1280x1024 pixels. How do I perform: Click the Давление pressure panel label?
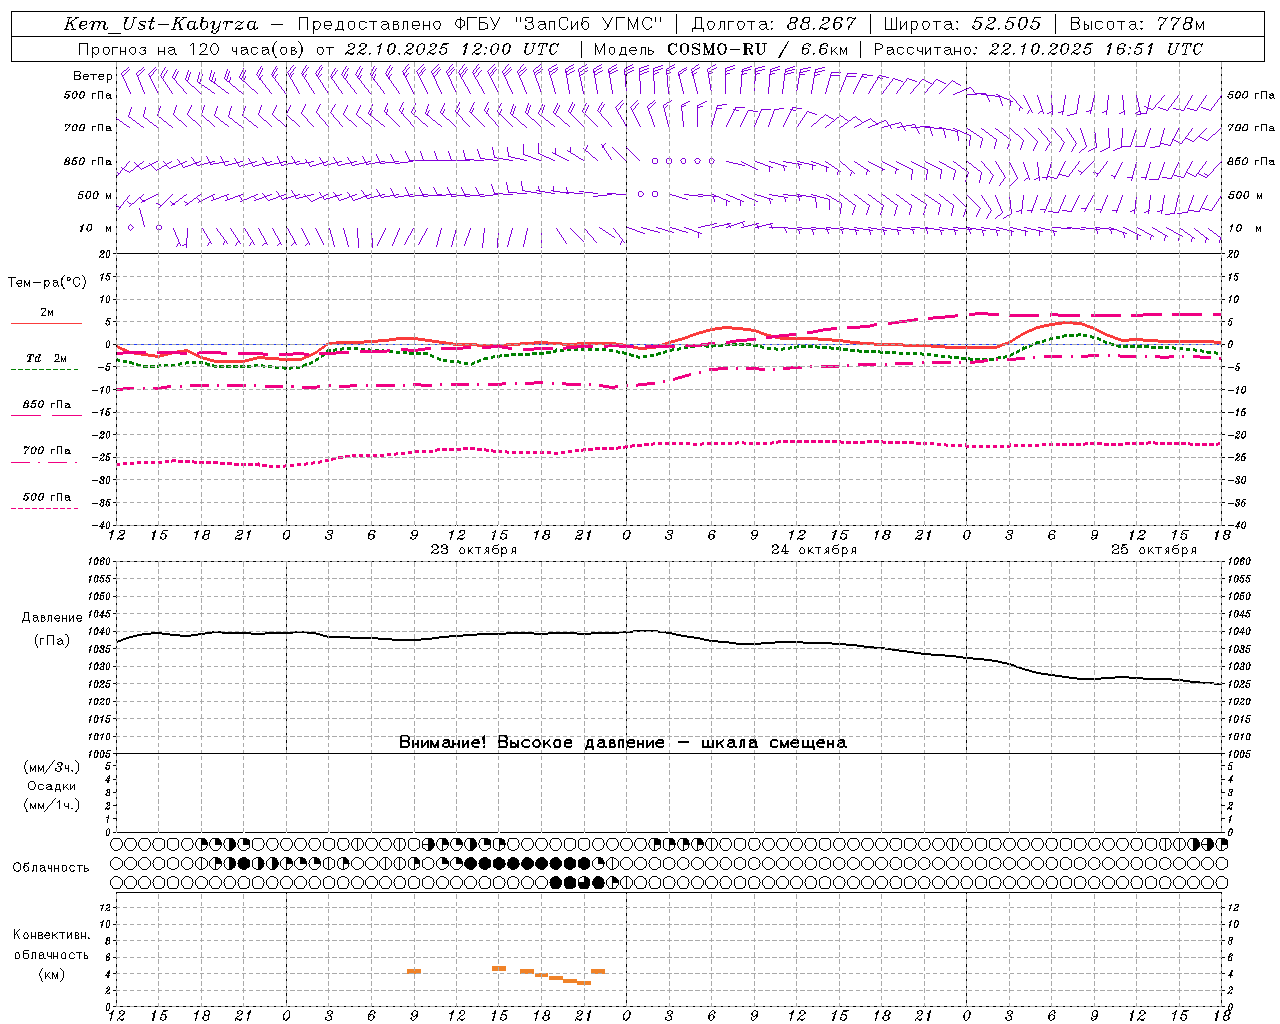[x=52, y=618]
